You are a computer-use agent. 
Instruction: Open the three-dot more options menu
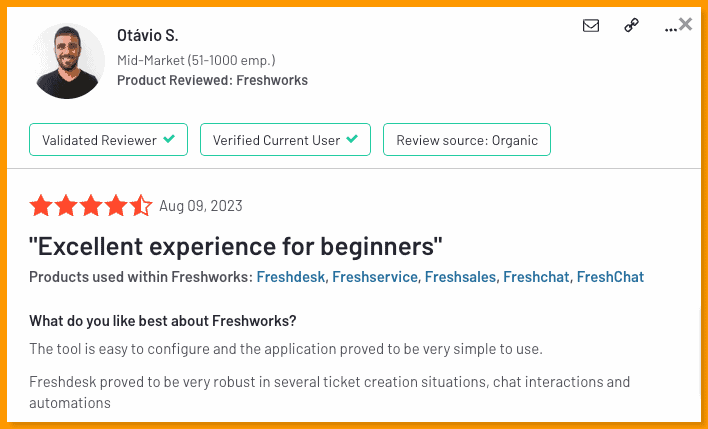point(671,29)
